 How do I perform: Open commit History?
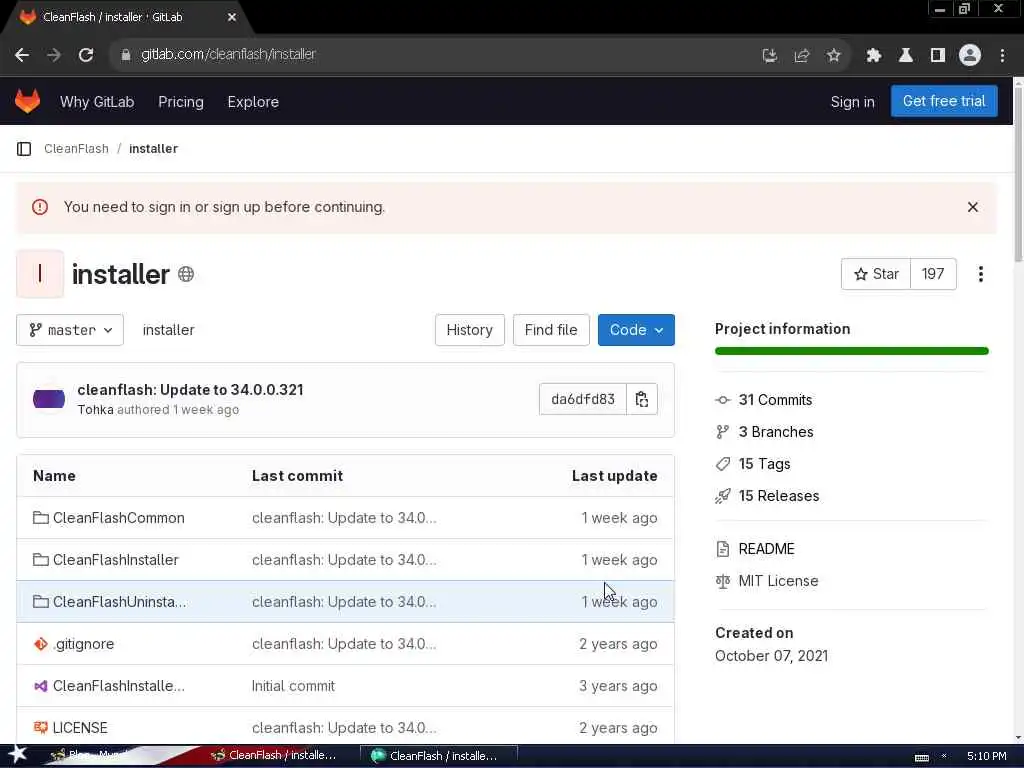470,330
